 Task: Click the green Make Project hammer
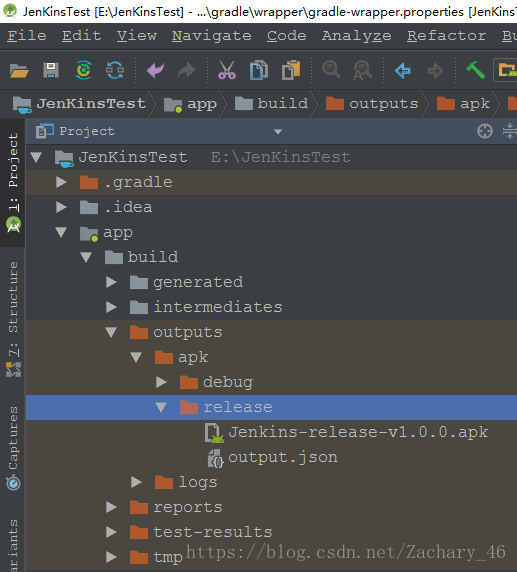point(475,70)
